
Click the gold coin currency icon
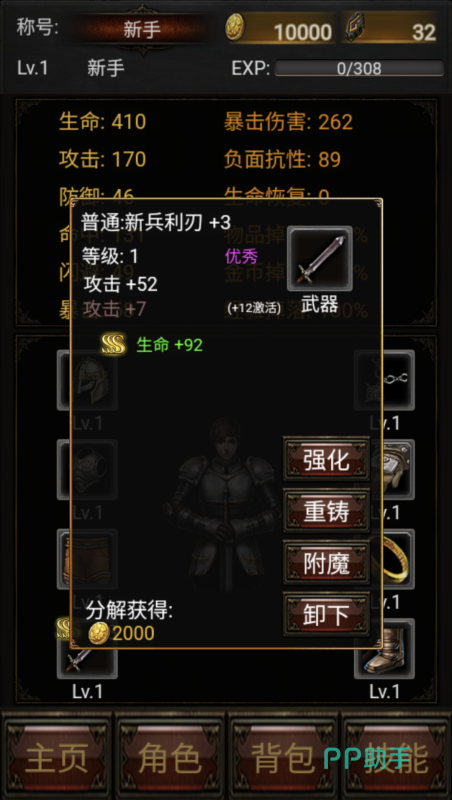(x=235, y=27)
